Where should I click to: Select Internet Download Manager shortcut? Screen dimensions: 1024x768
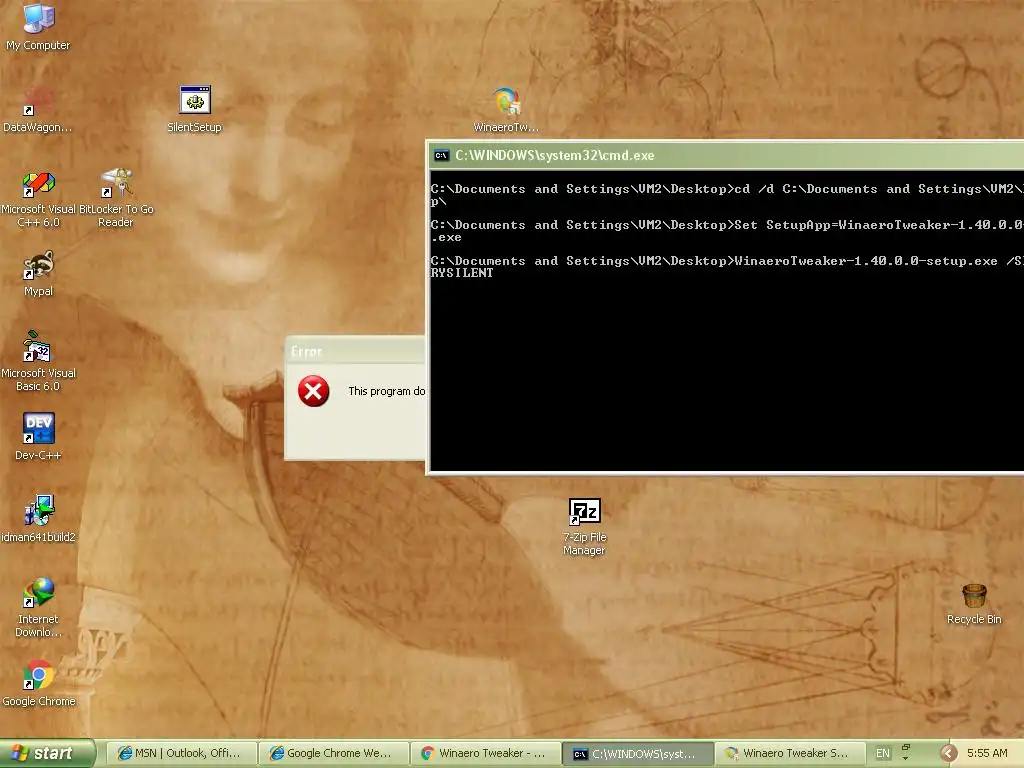tap(38, 607)
